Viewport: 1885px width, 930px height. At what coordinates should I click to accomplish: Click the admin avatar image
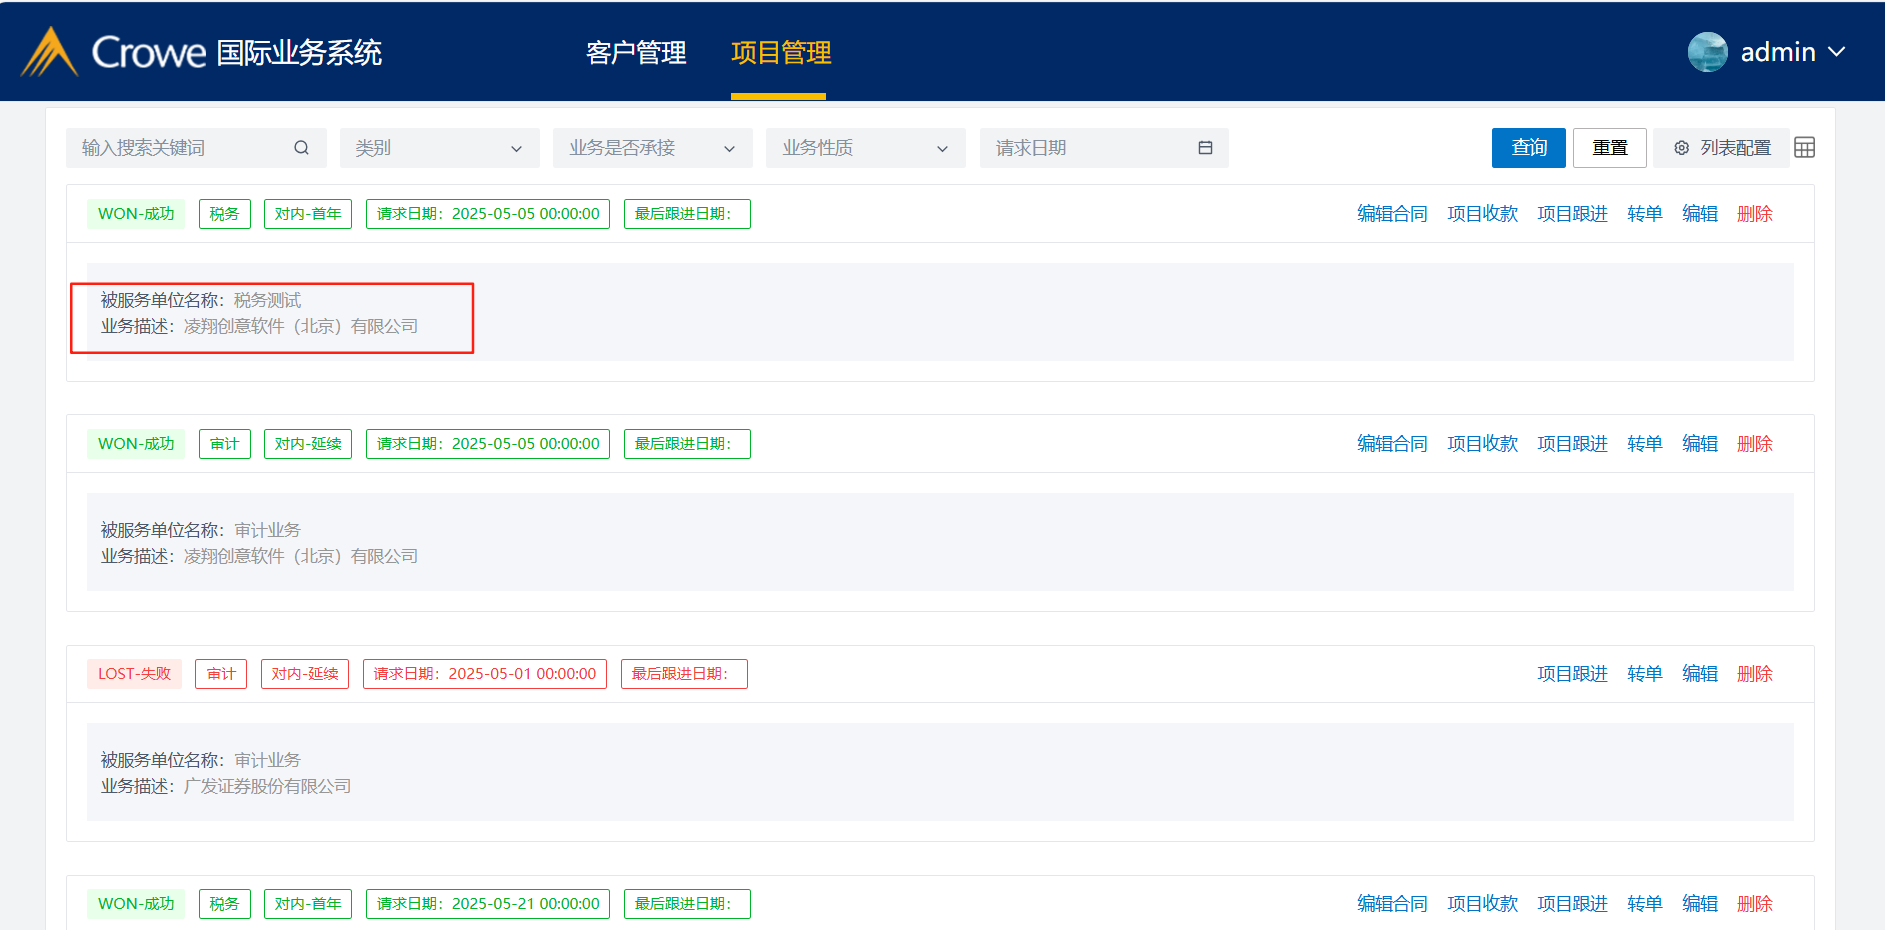[x=1708, y=52]
